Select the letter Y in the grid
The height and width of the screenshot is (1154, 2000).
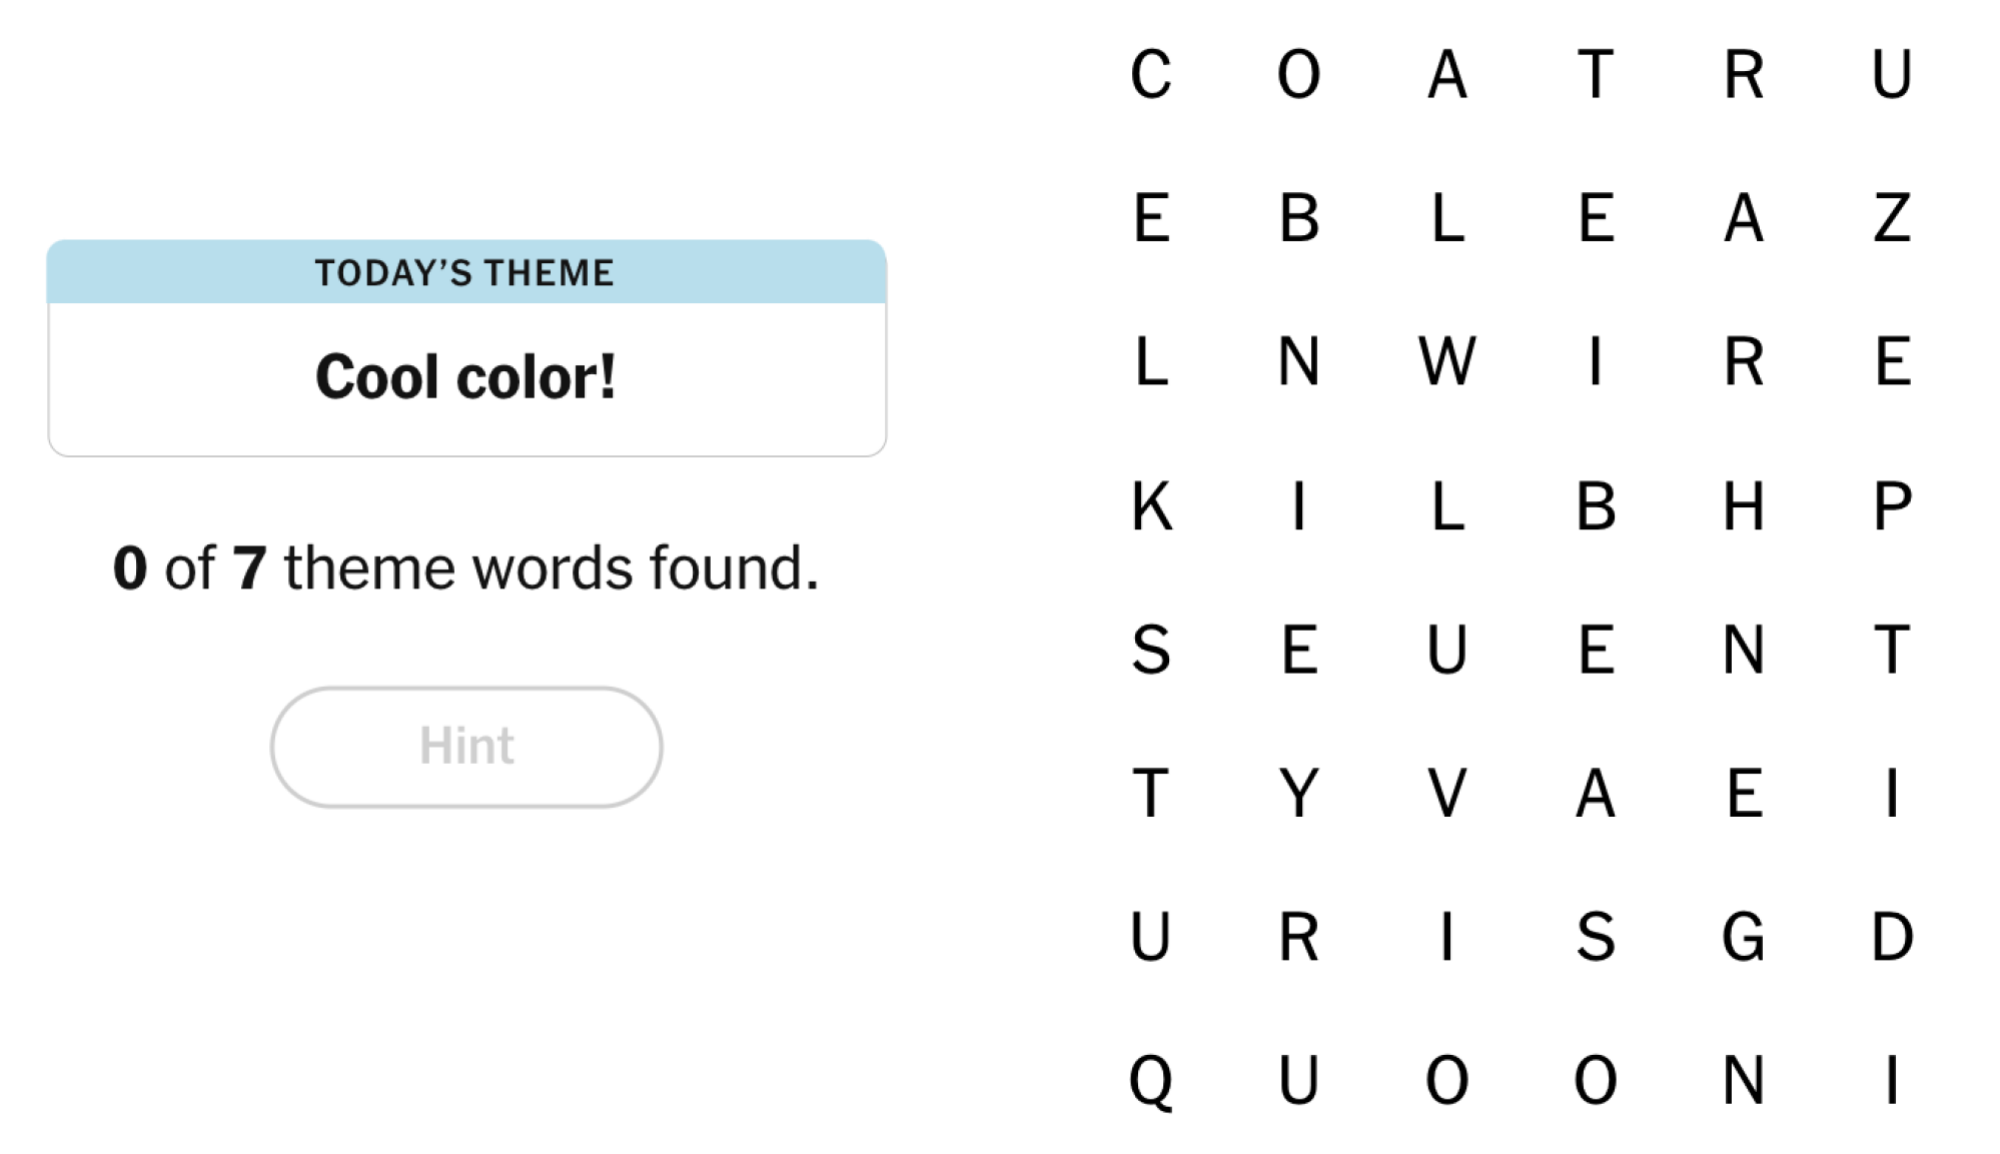[1300, 793]
